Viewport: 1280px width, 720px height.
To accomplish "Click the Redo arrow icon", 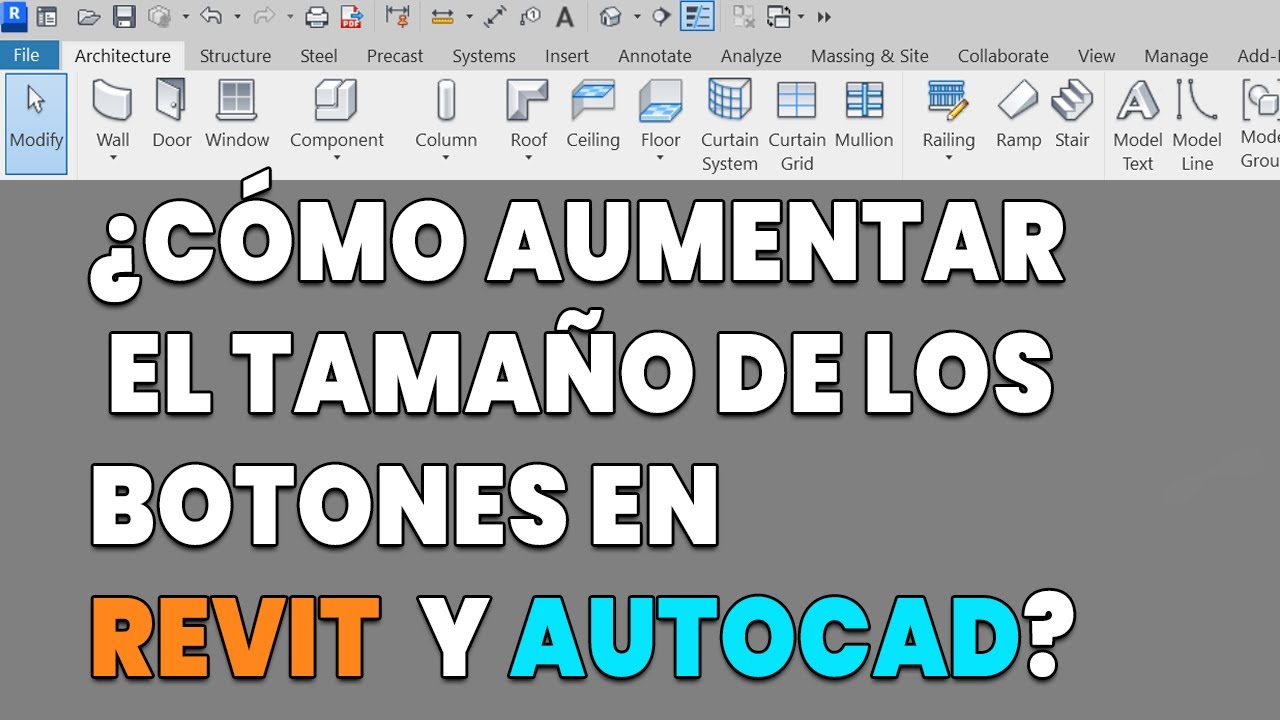I will (x=264, y=16).
